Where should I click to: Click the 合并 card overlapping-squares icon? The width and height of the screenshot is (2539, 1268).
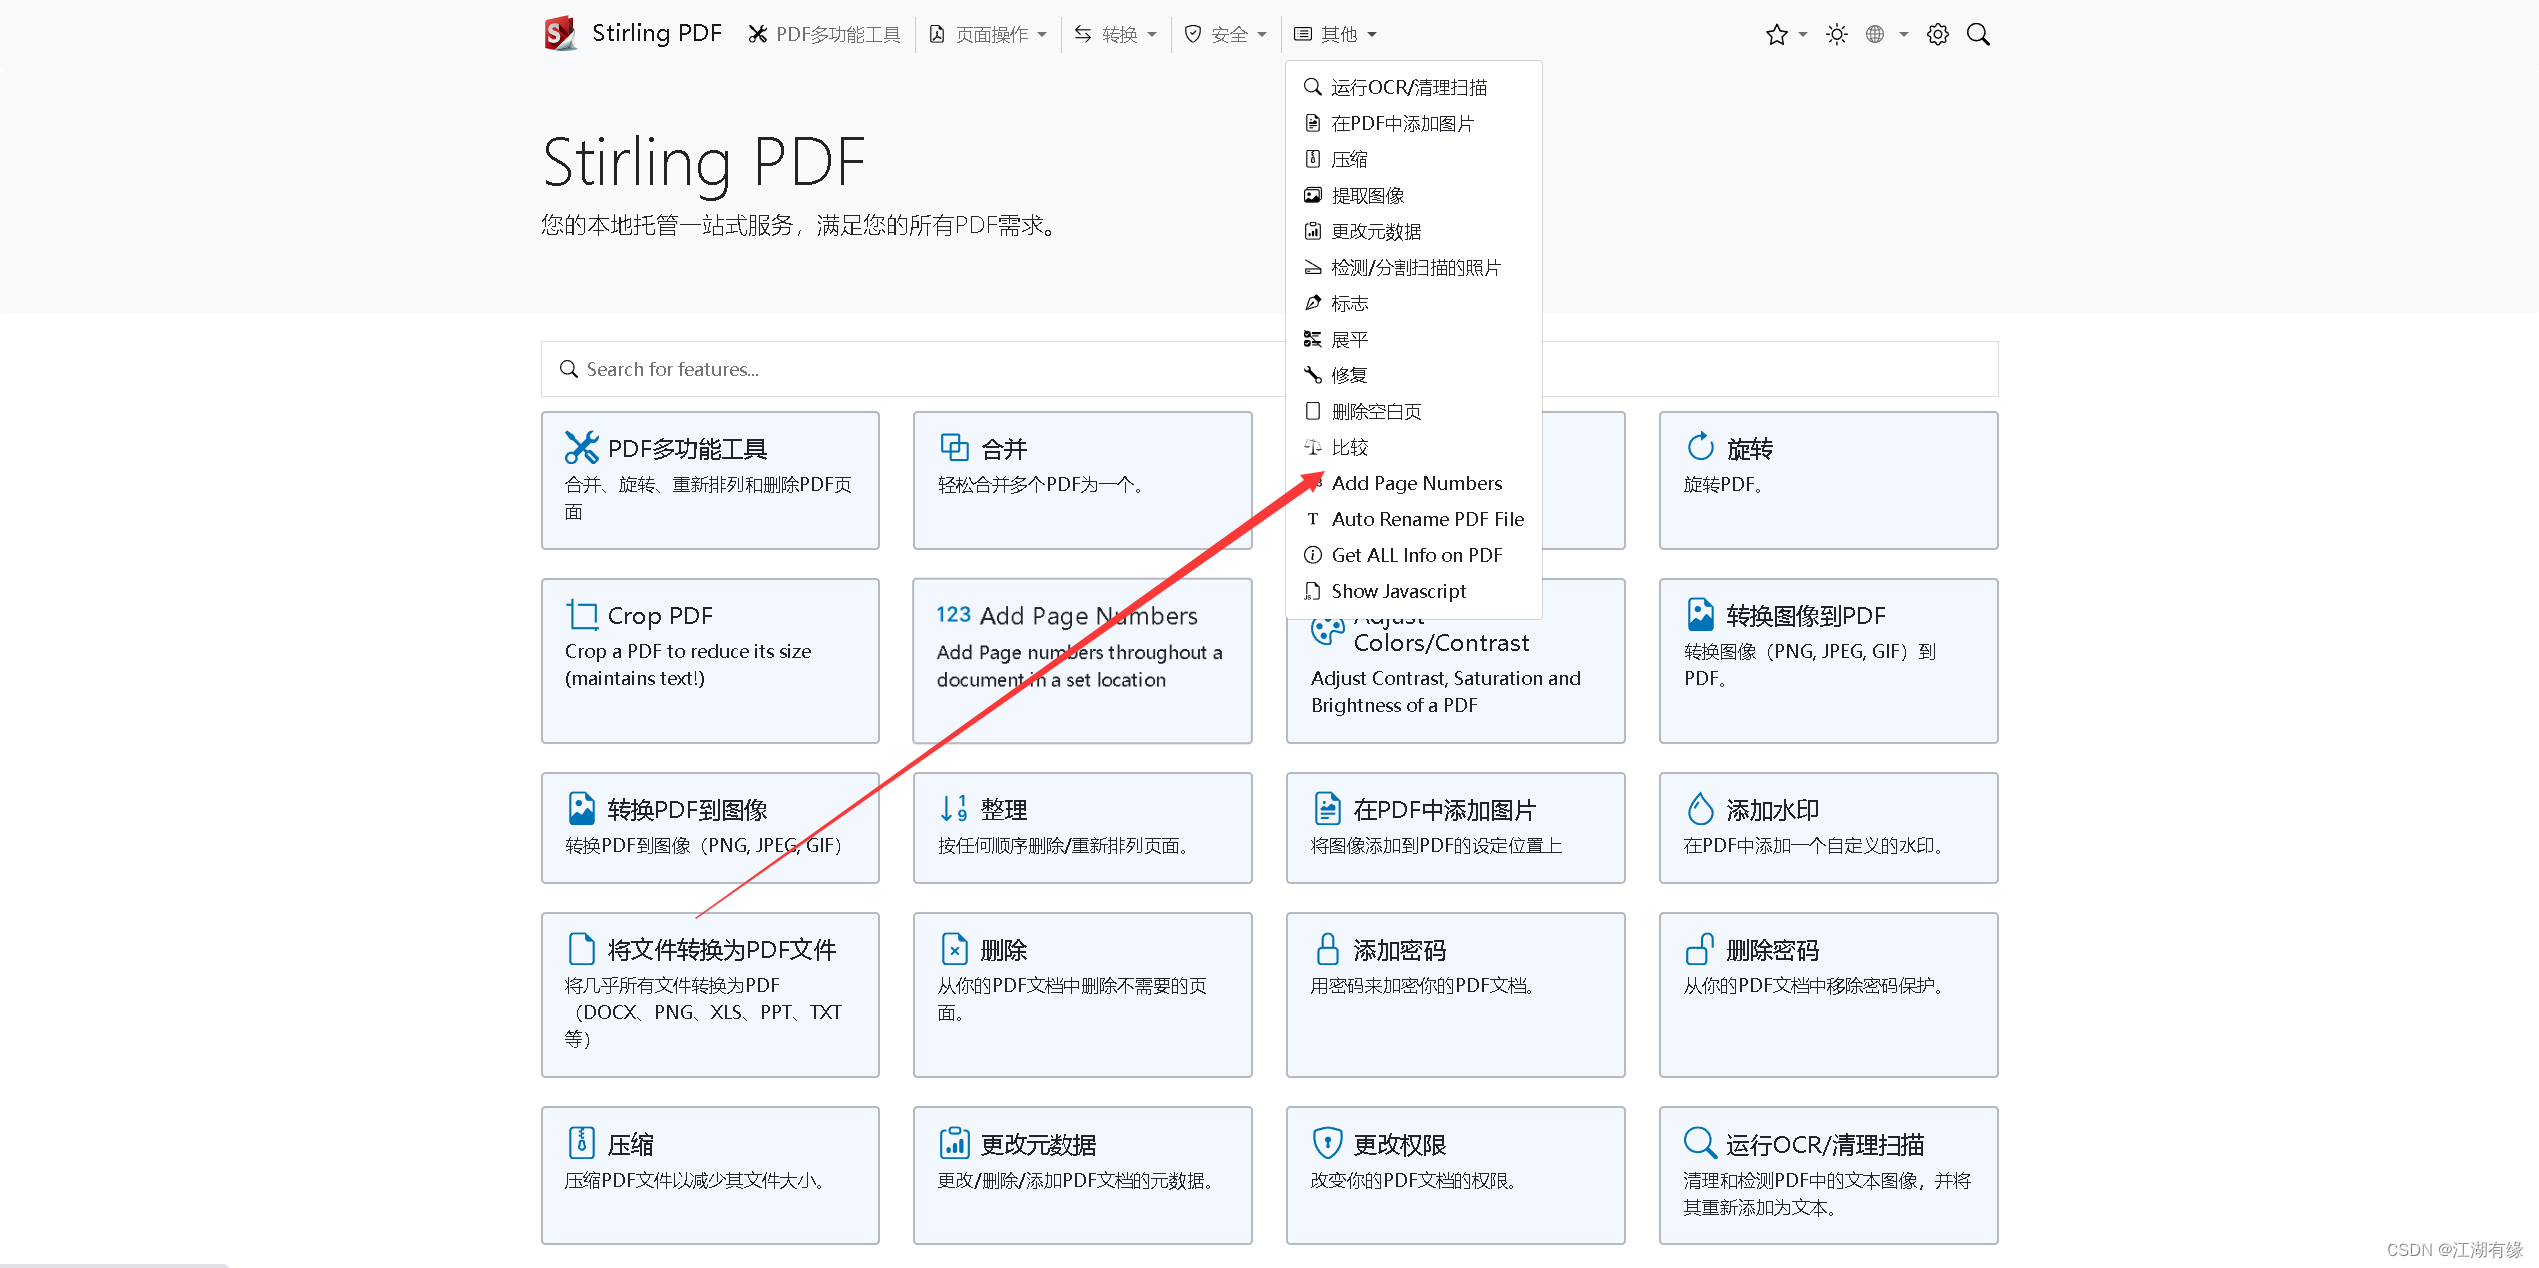click(x=954, y=447)
